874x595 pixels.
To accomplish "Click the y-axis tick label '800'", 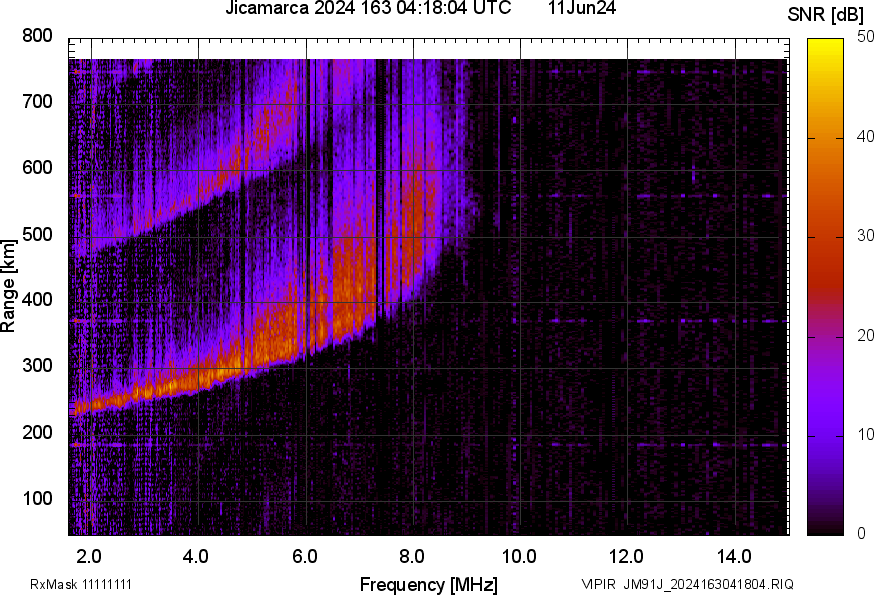I will [37, 36].
